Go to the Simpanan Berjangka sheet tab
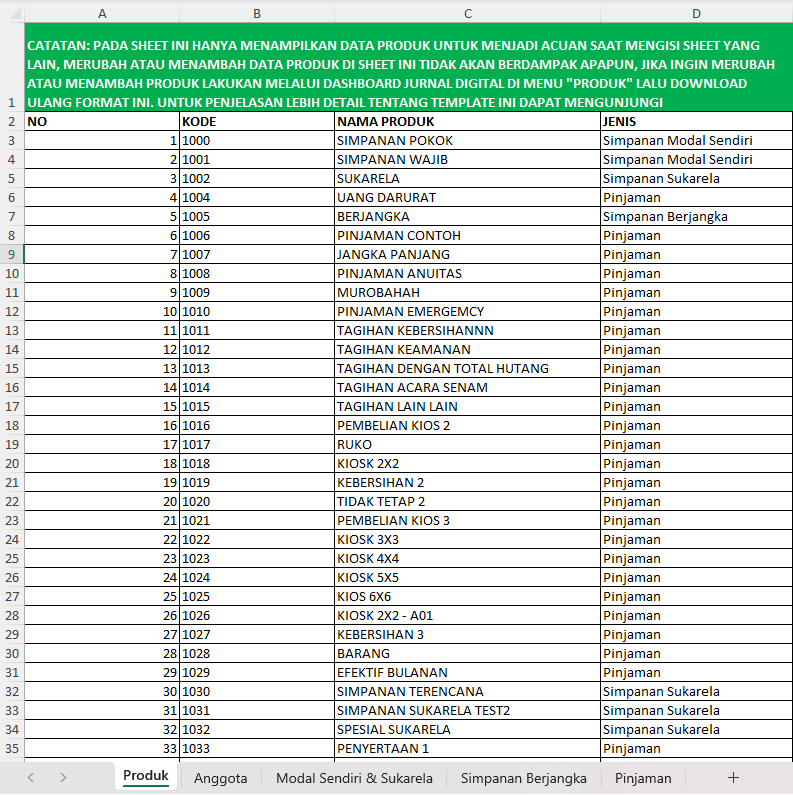Viewport: 793px width, 795px height. tap(523, 777)
